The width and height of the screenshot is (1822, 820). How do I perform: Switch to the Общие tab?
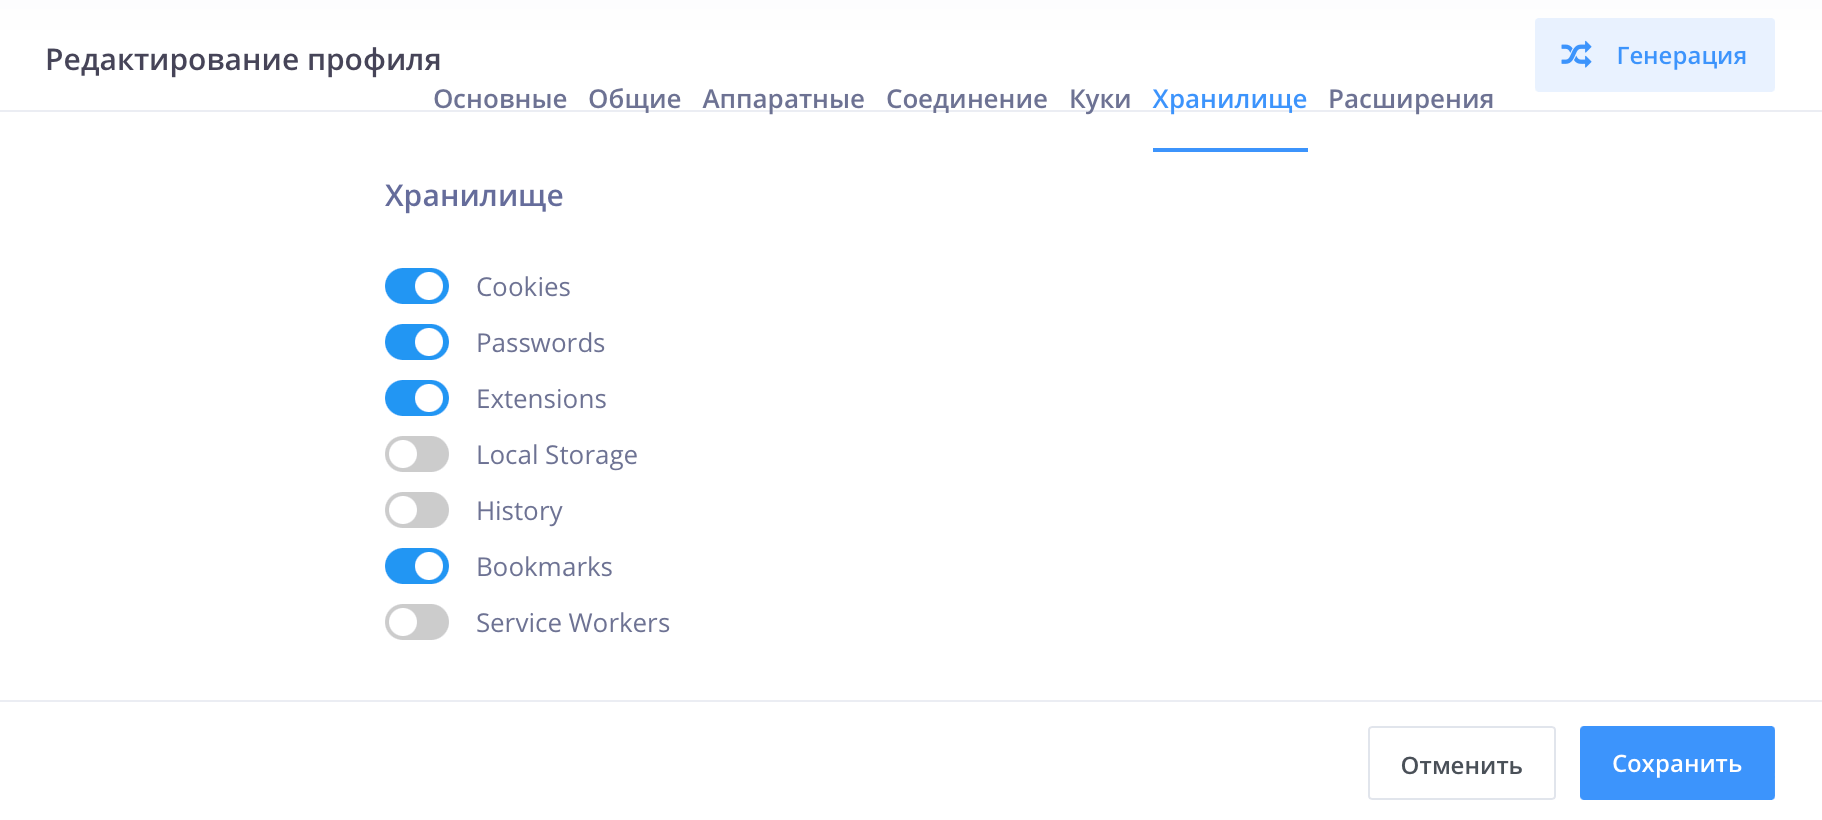634,99
